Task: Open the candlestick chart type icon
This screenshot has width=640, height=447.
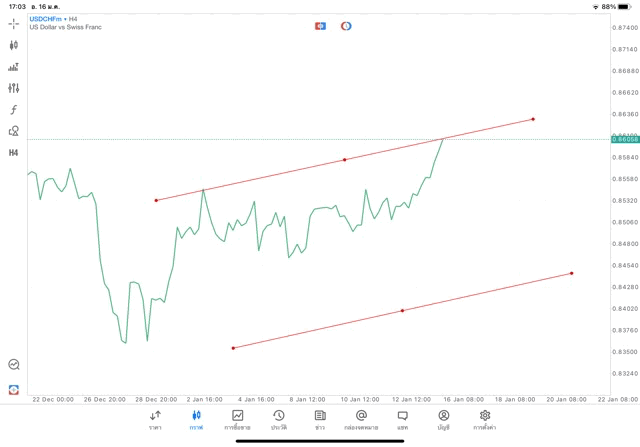Action: point(14,45)
